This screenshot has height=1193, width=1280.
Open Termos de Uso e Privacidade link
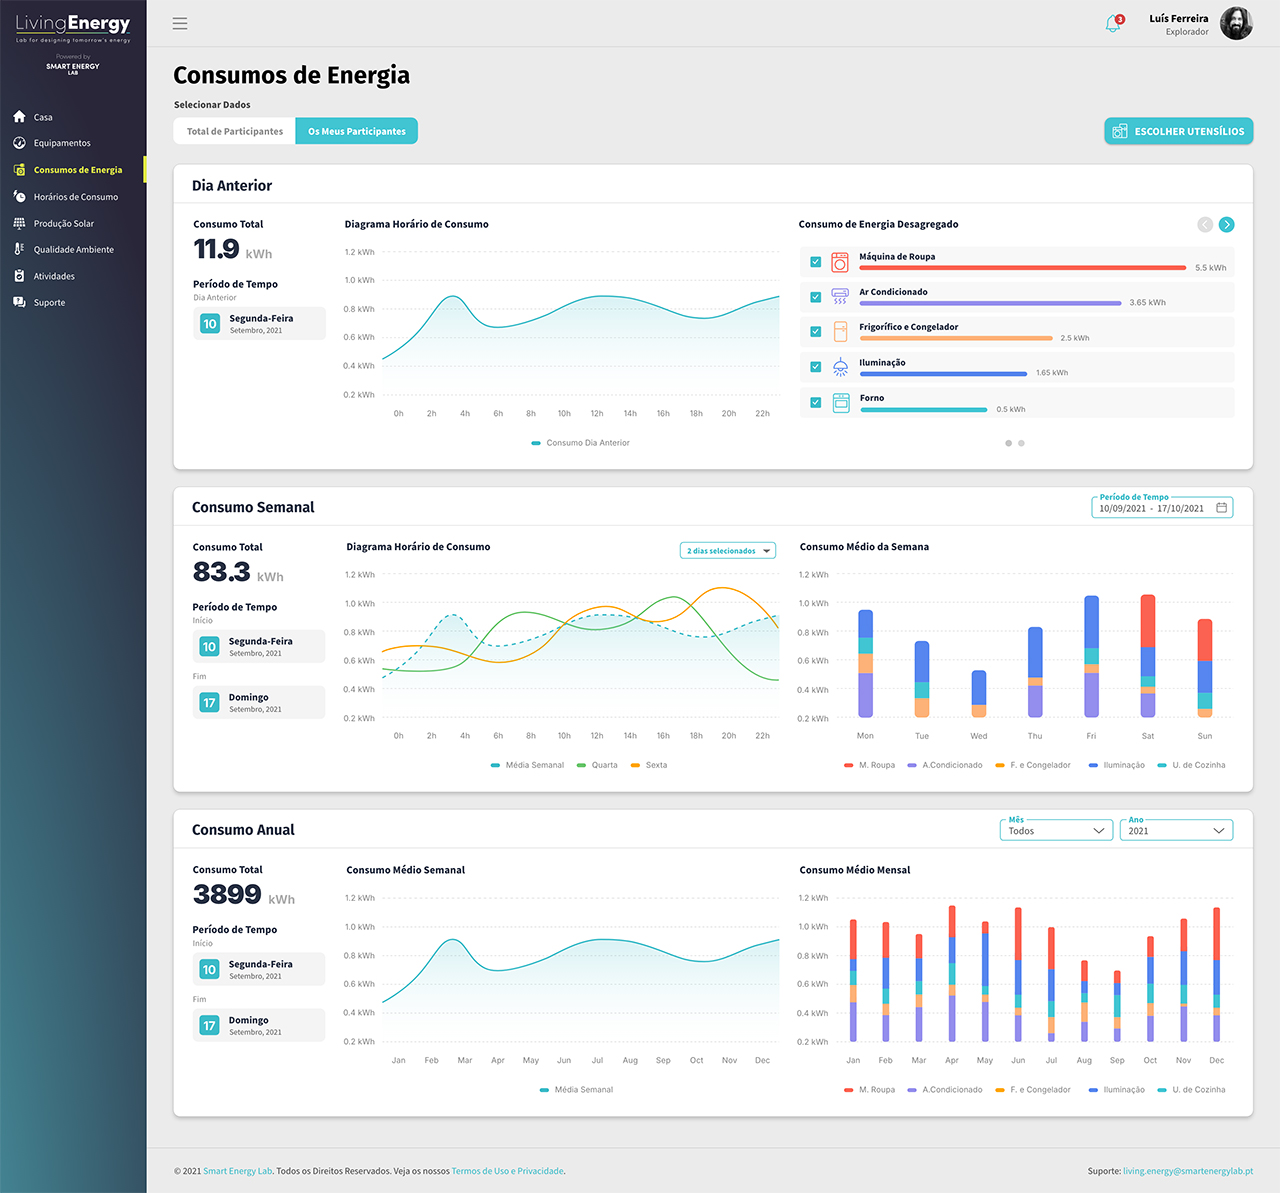pyautogui.click(x=508, y=1171)
